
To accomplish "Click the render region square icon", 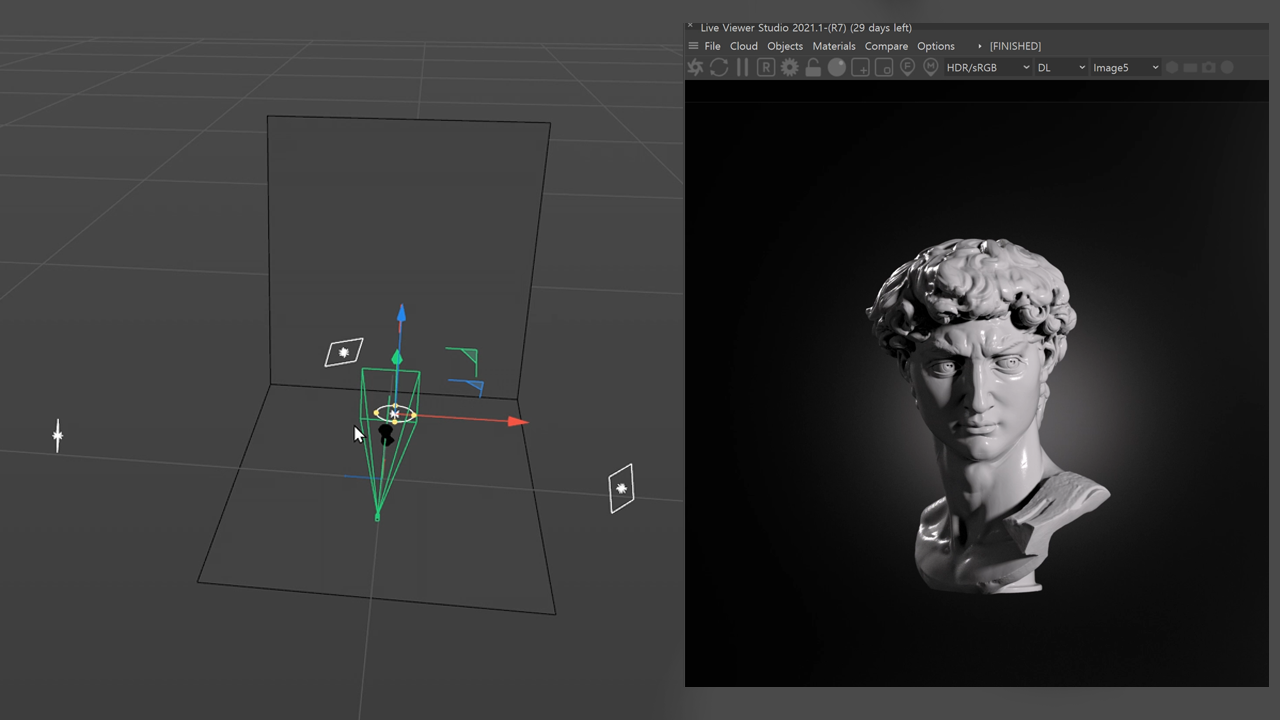I will [884, 67].
